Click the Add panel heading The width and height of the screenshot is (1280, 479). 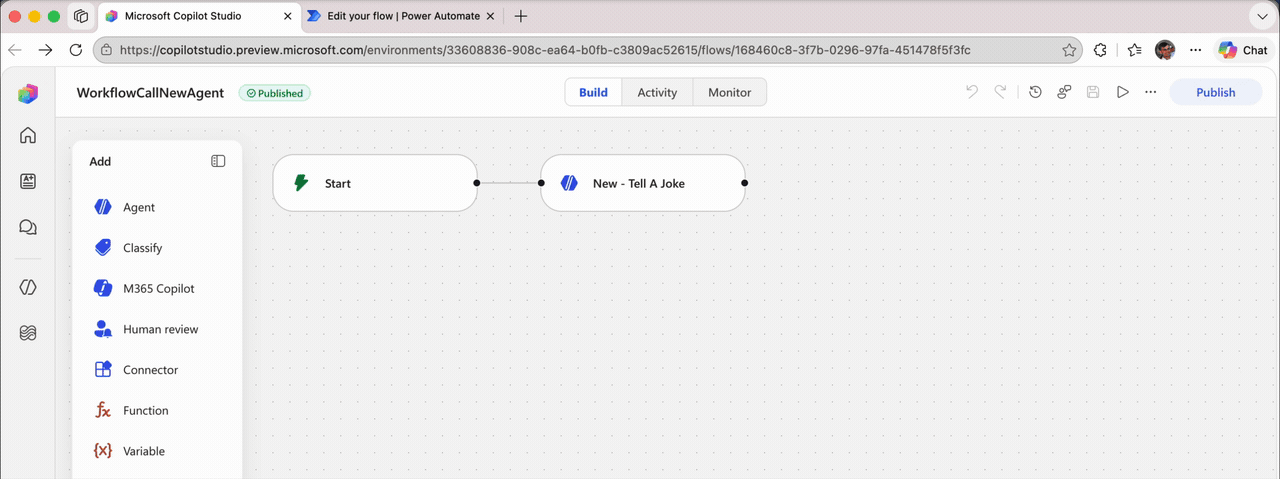pyautogui.click(x=100, y=161)
